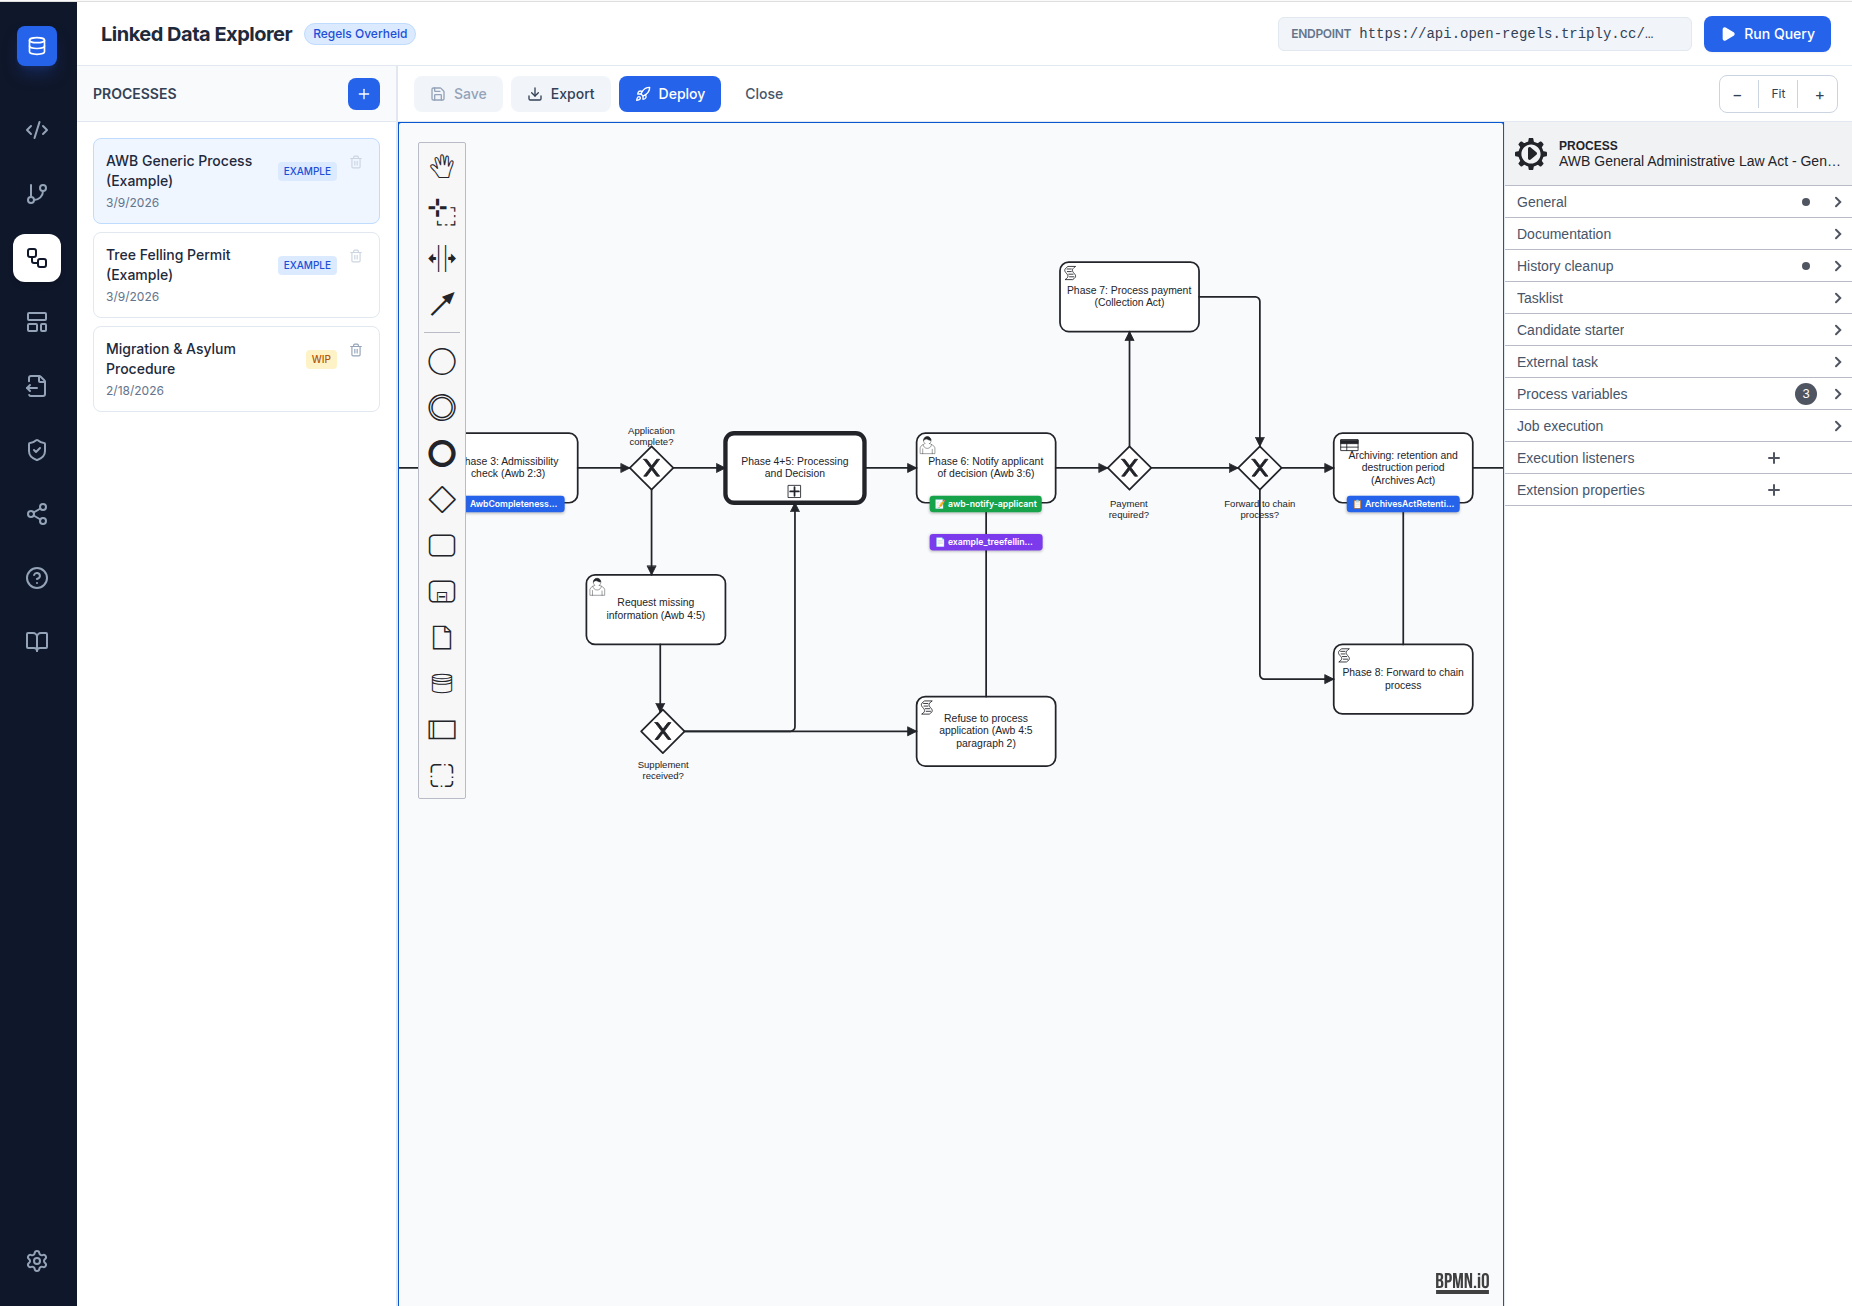Activate the Lasso selection tool
The width and height of the screenshot is (1852, 1306).
pos(441,211)
